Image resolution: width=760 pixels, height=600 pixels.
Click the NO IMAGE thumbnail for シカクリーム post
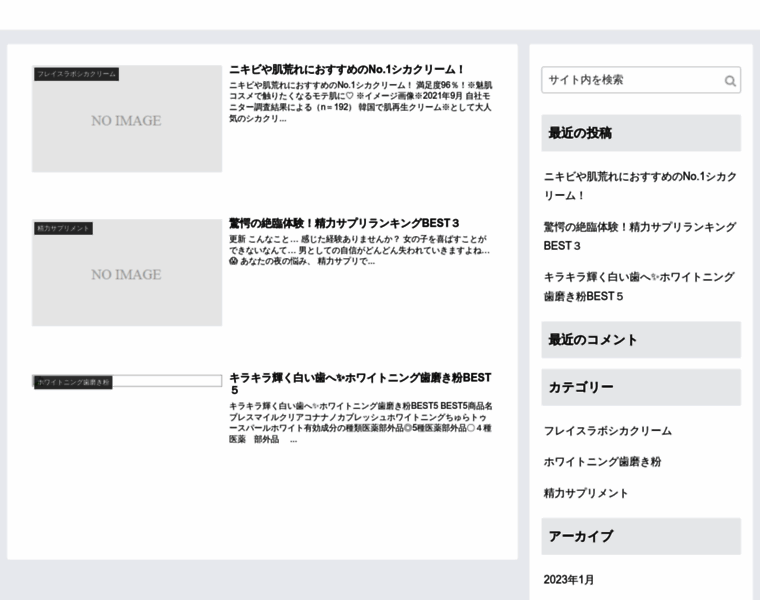pyautogui.click(x=127, y=119)
